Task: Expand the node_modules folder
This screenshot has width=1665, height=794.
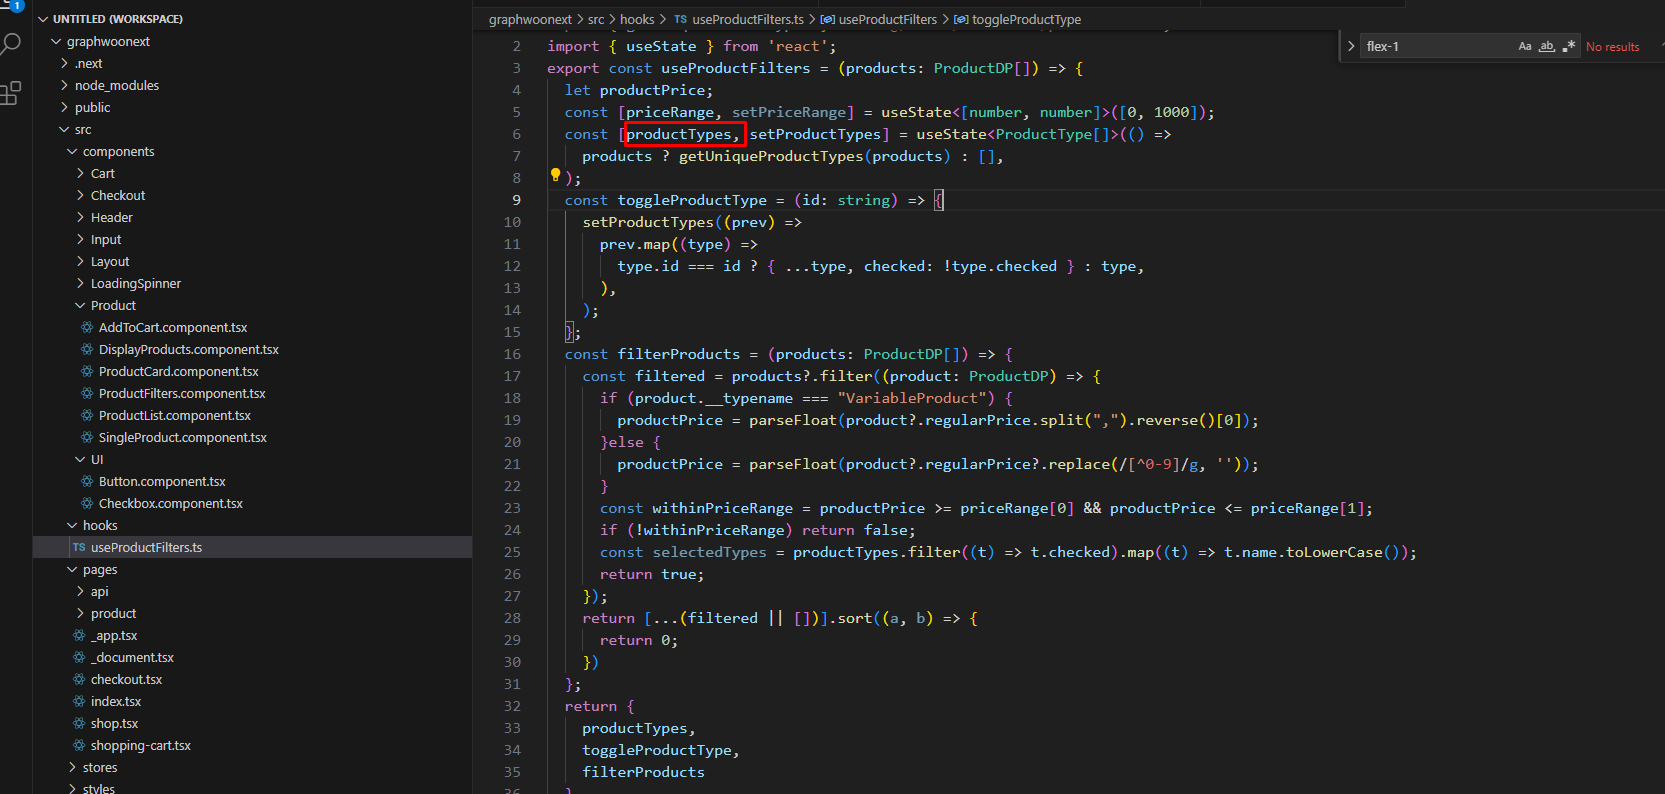Action: tap(116, 86)
